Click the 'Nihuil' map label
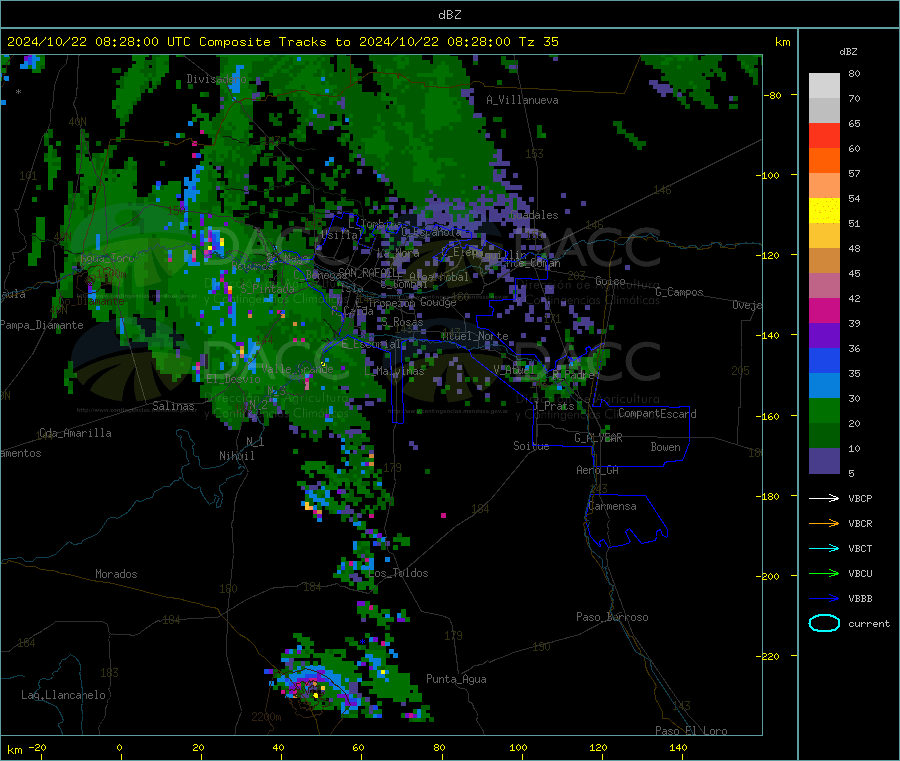900x761 pixels. 236,456
